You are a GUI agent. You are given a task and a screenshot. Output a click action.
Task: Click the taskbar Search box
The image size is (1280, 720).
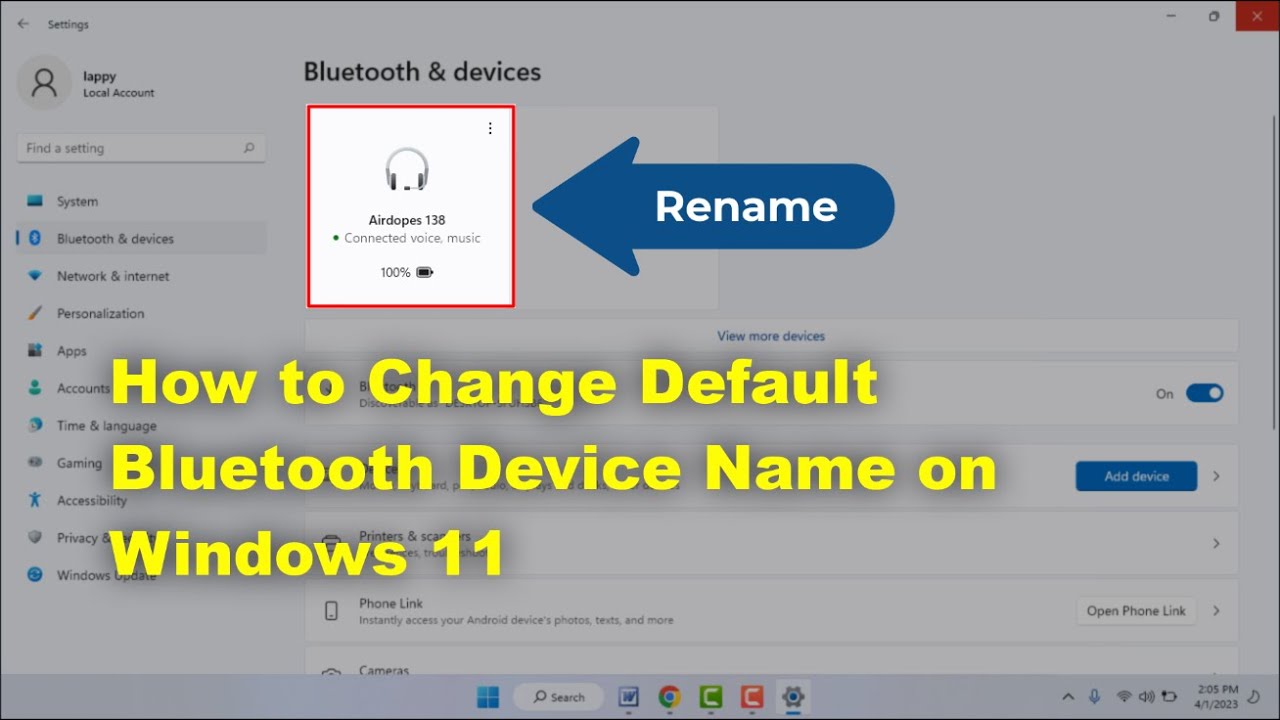pos(558,697)
